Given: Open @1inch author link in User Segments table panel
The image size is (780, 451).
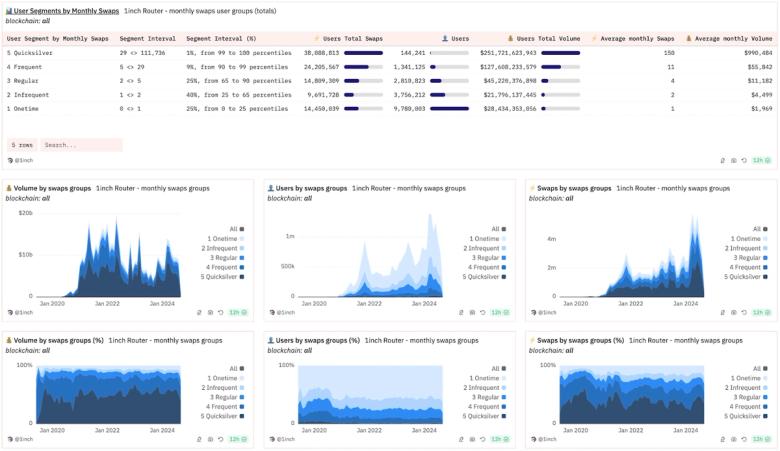Looking at the screenshot, I should pyautogui.click(x=20, y=160).
